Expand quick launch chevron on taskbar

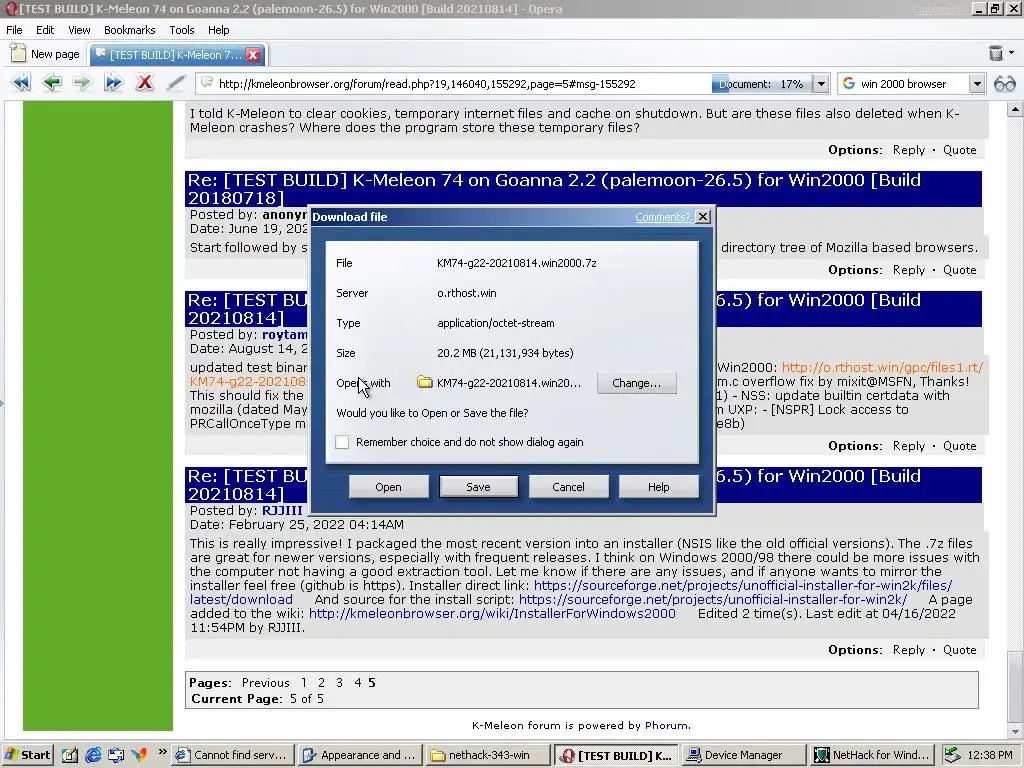click(x=162, y=752)
